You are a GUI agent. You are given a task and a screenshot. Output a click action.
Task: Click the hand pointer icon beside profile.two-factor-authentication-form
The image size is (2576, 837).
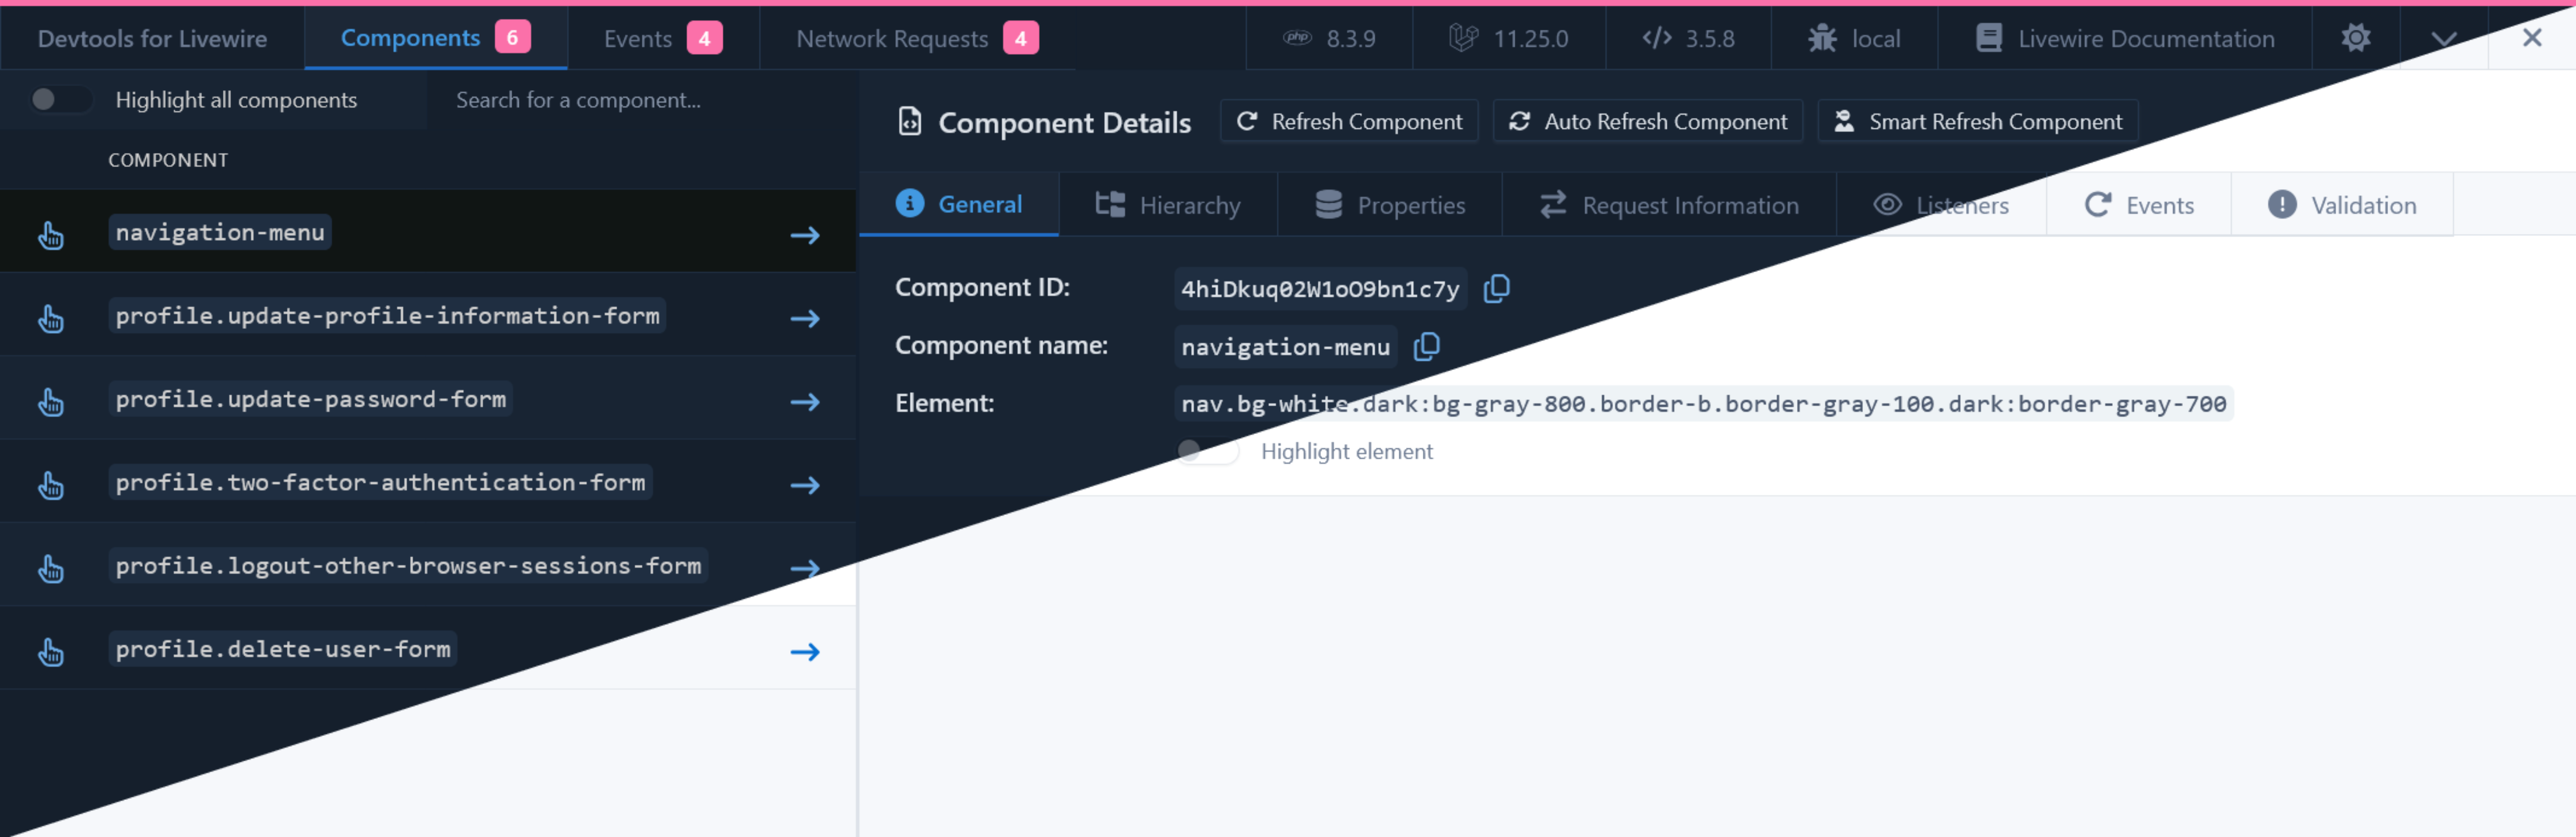click(x=50, y=485)
